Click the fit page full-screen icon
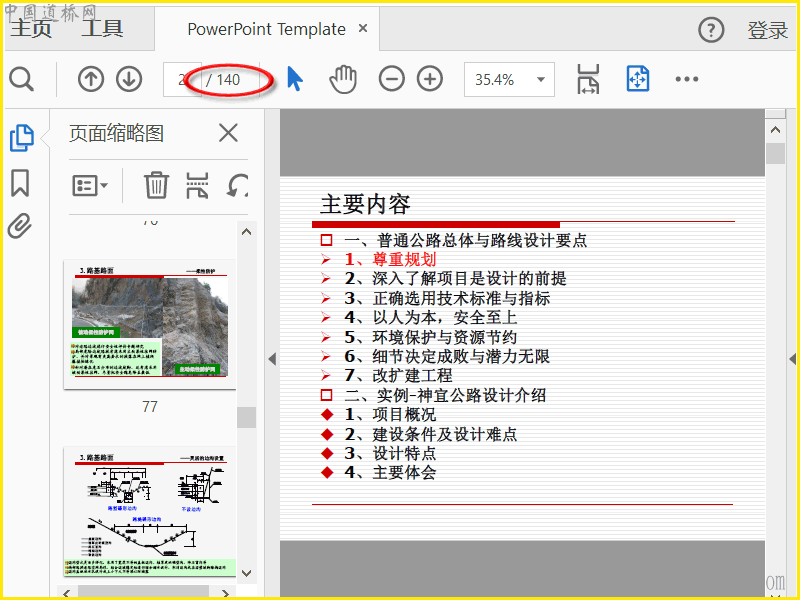Screen dimensions: 800x600 638,79
